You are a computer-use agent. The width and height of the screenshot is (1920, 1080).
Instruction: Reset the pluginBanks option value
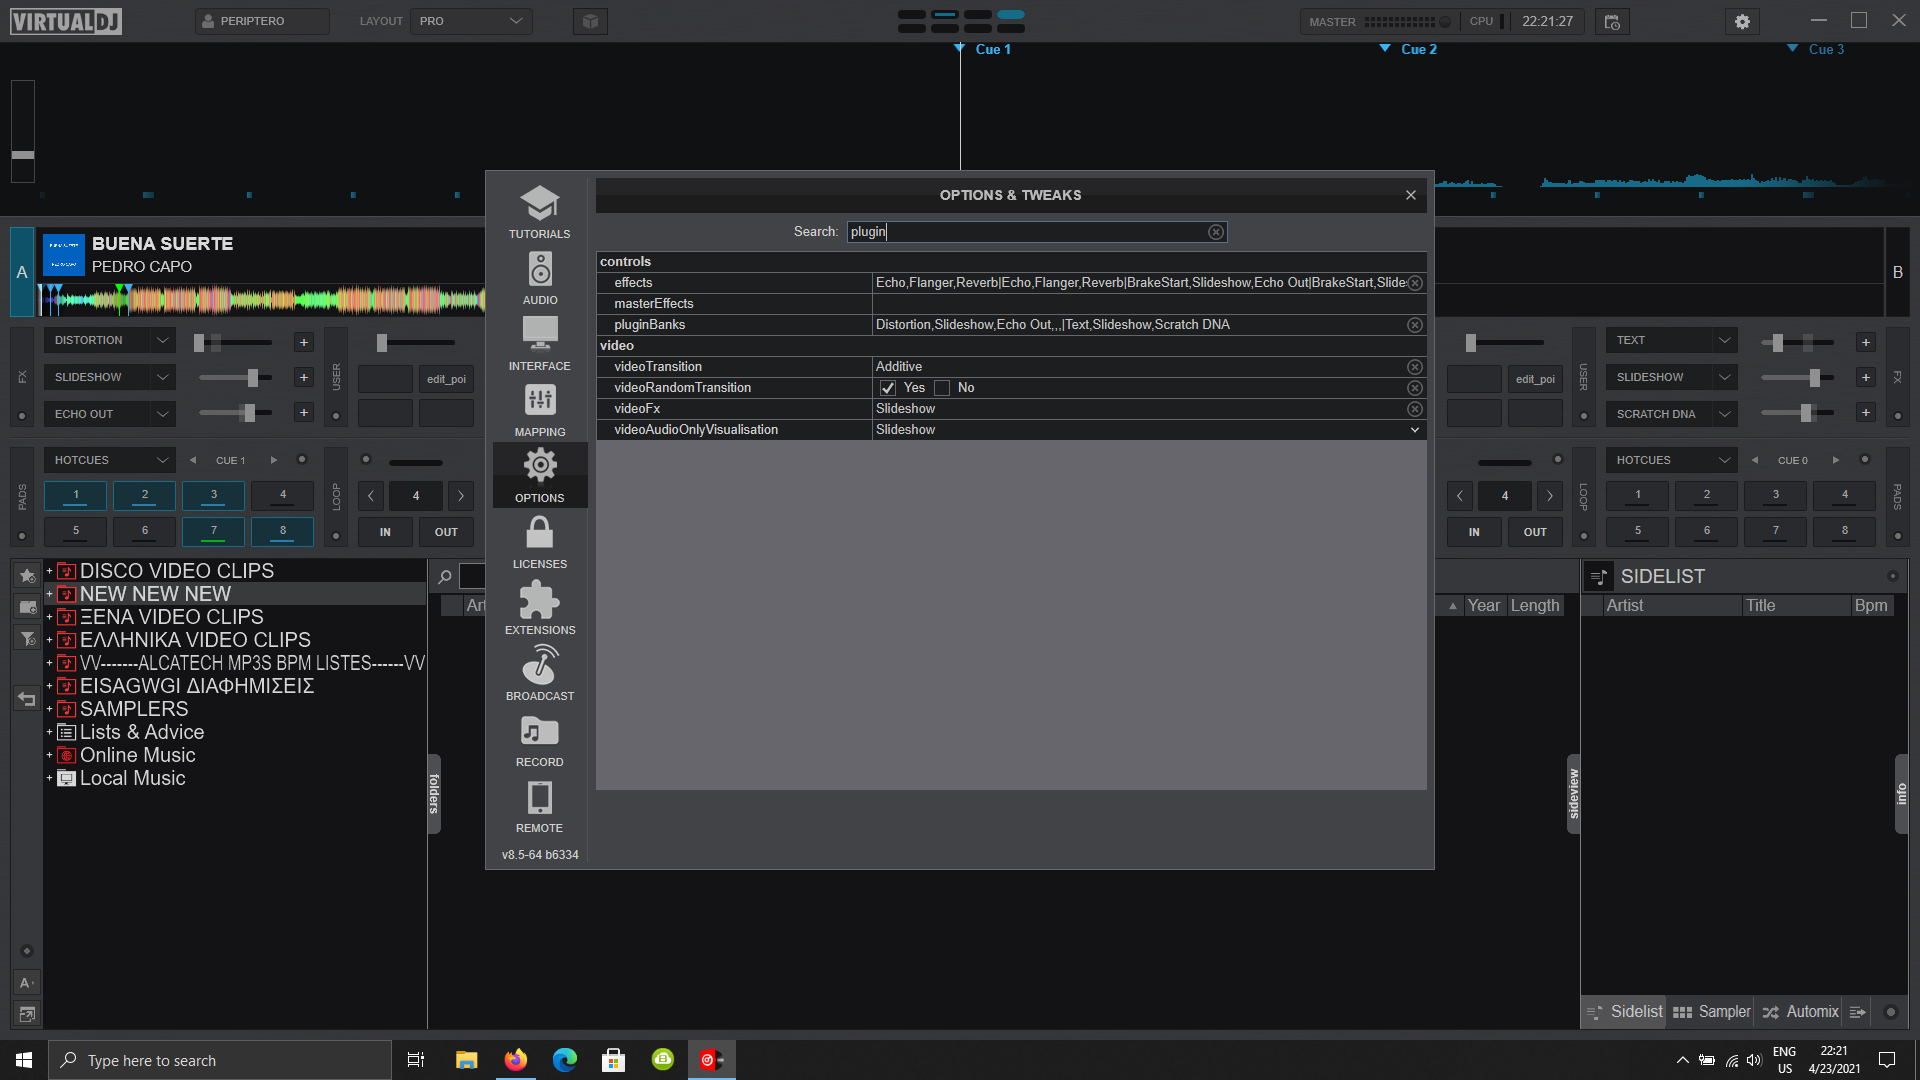[1415, 325]
